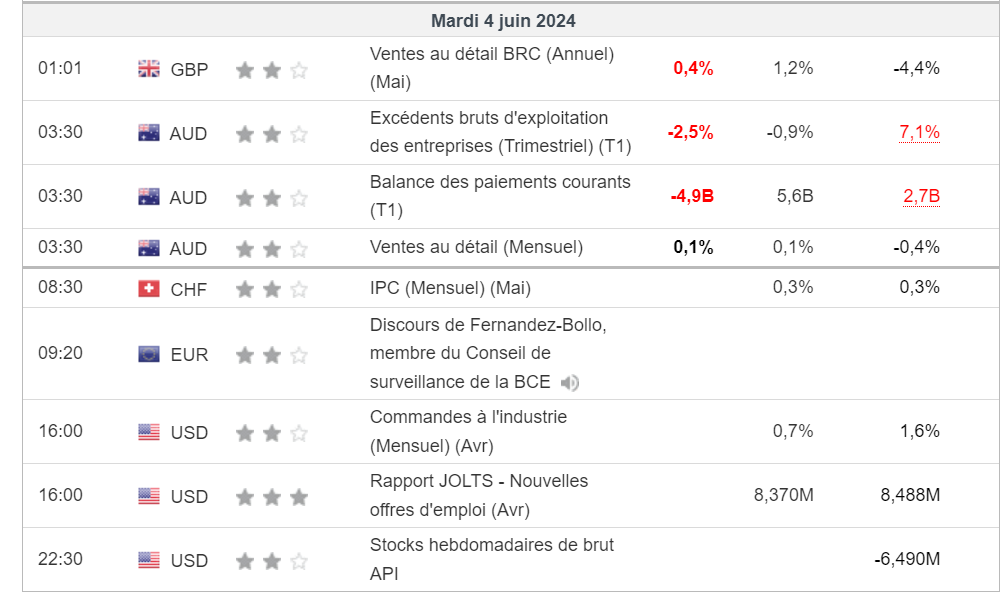Open Stocks hebdomadaires de brut API
Viewport: 1008px width, 594px height.
491,559
